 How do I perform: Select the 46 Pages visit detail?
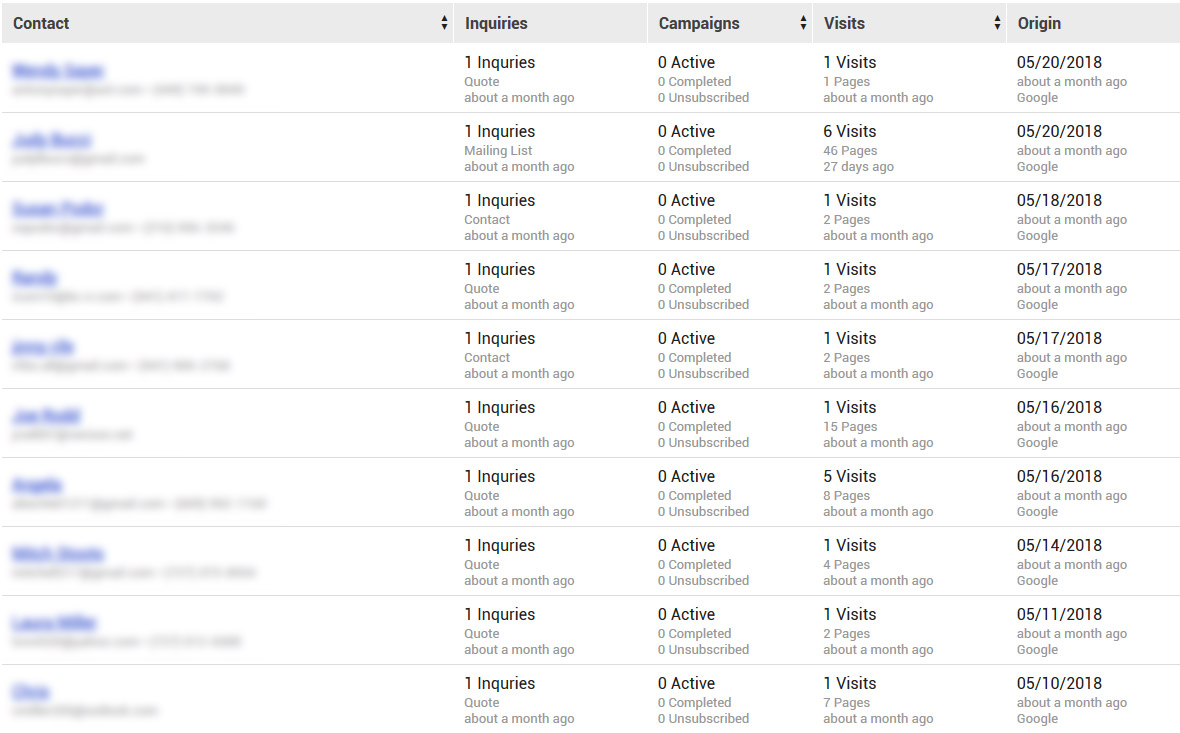tap(850, 151)
